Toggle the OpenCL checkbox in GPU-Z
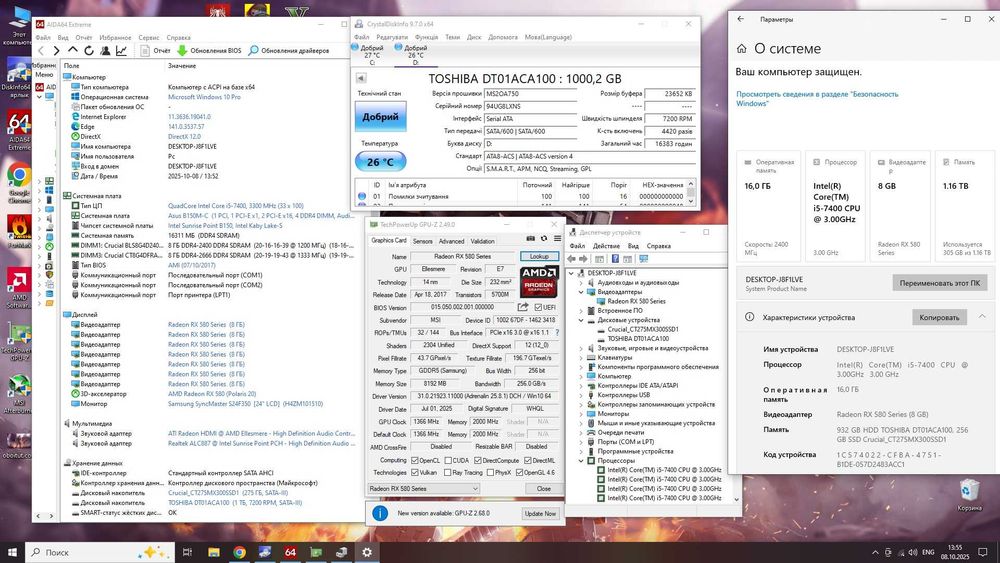Image resolution: width=1000 pixels, height=563 pixels. tap(415, 460)
